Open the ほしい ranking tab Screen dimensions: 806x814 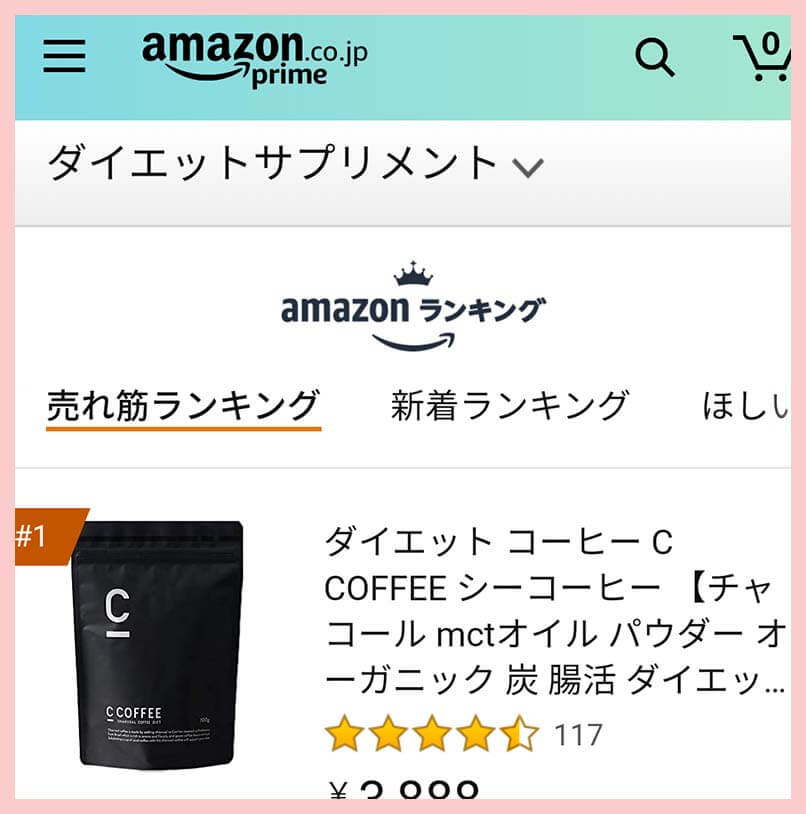[x=745, y=405]
